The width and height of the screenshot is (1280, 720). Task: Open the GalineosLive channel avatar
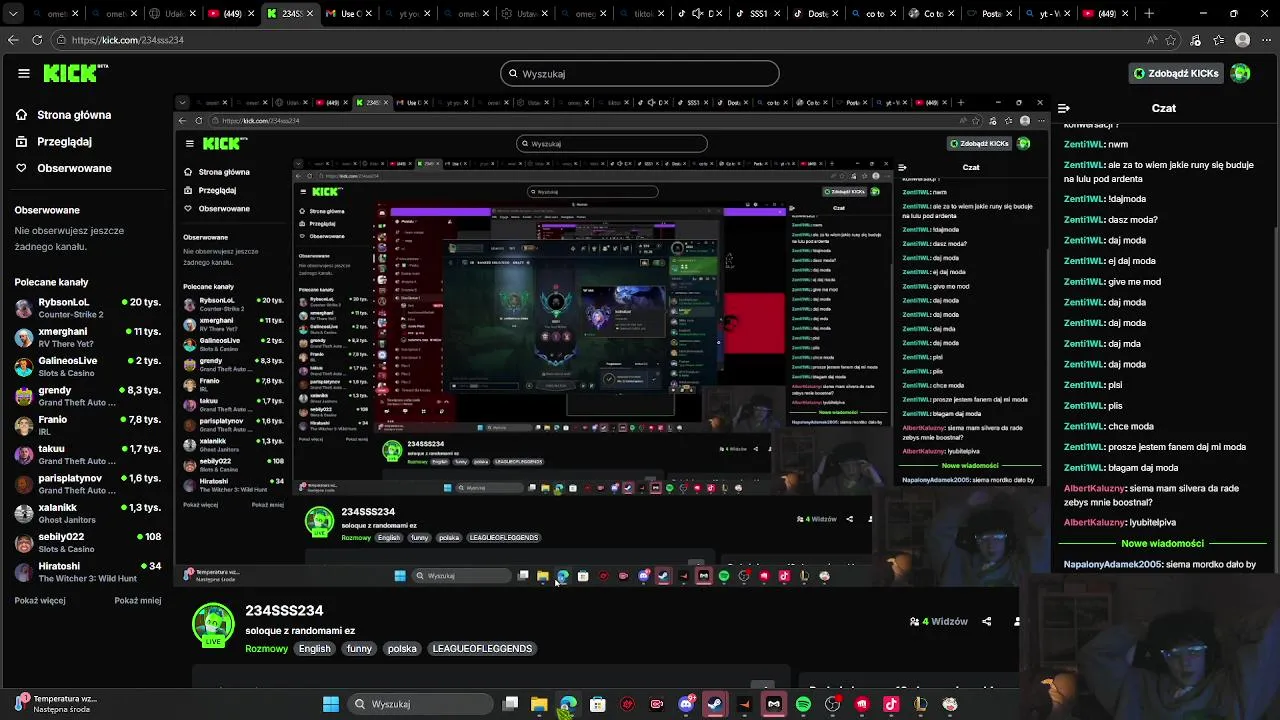tap(24, 367)
